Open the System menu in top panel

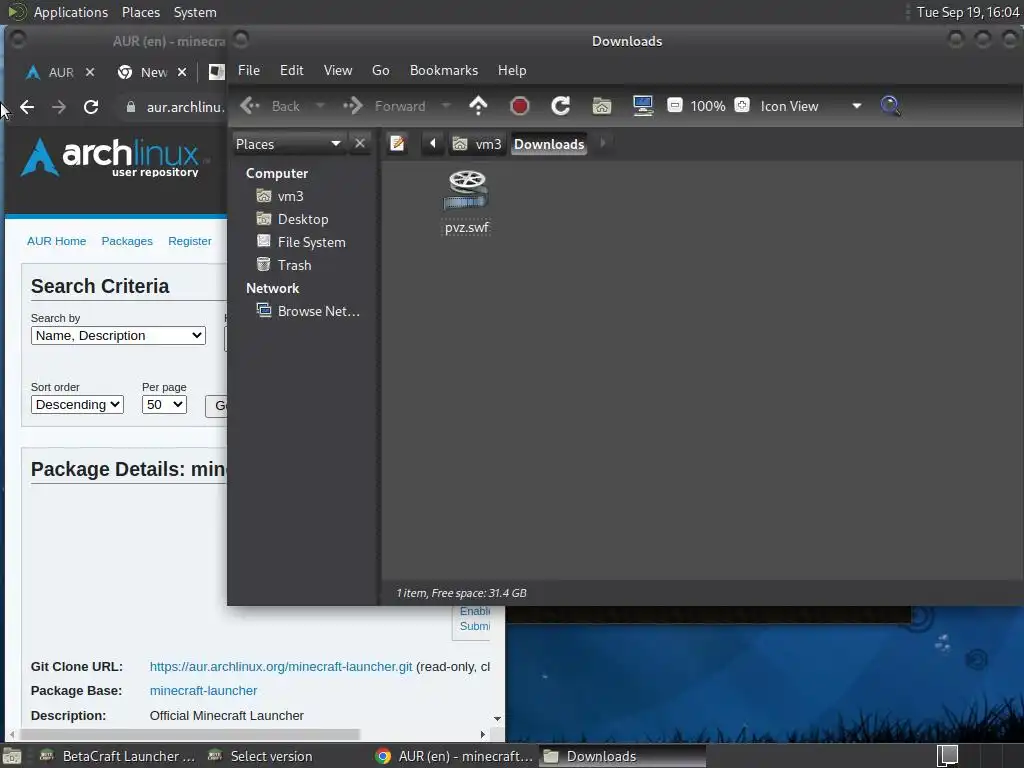click(195, 12)
